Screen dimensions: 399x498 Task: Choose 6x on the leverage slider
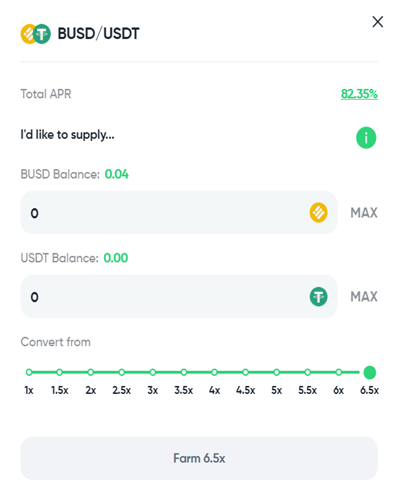pyautogui.click(x=338, y=372)
